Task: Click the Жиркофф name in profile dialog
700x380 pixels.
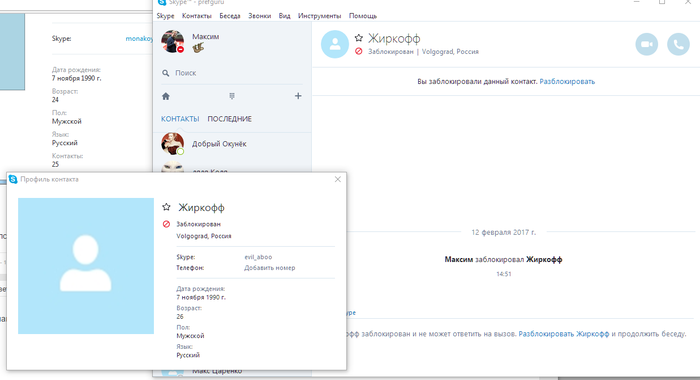Action: click(201, 207)
